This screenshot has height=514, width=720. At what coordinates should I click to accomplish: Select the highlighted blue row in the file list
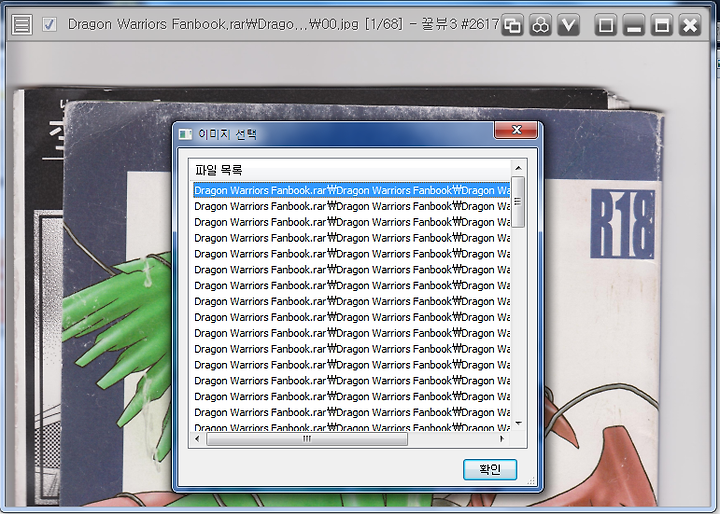click(x=352, y=190)
